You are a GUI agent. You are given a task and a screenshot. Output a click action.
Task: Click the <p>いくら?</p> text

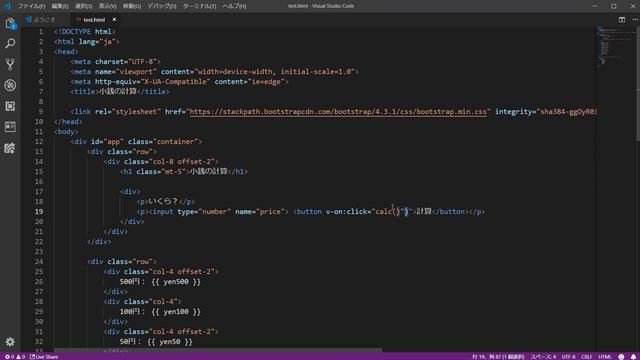166,202
